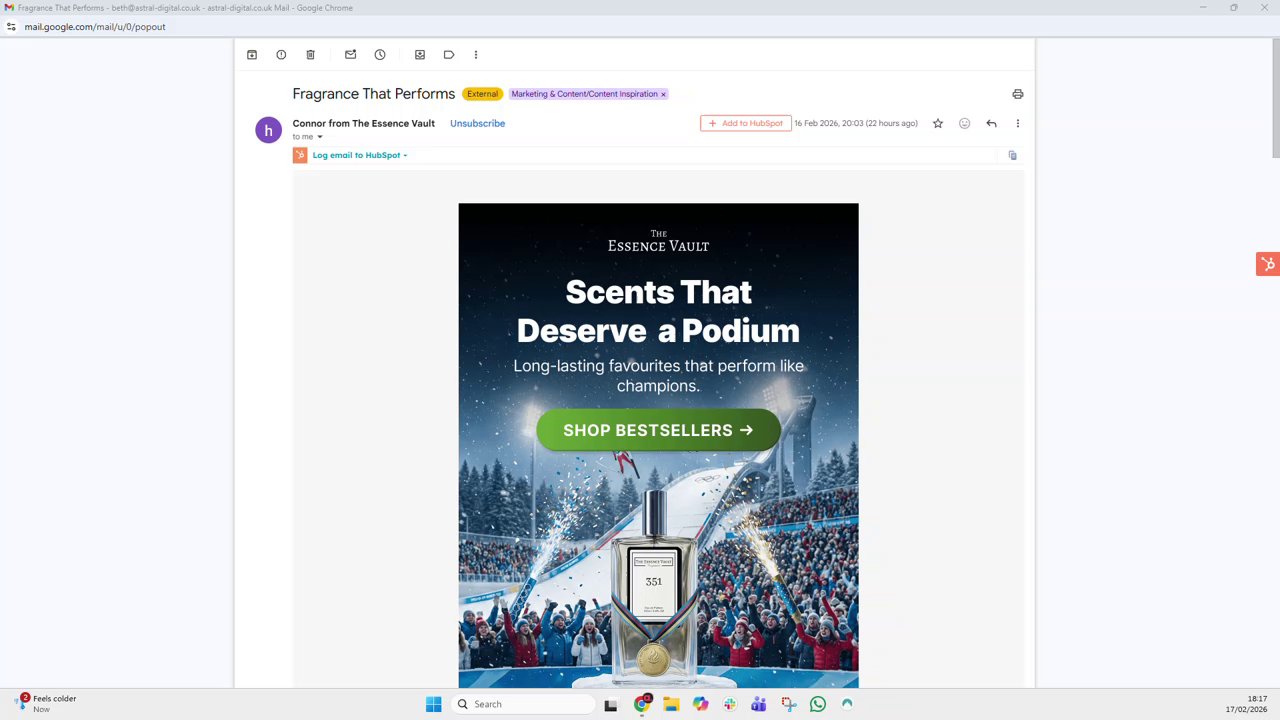This screenshot has height=720, width=1280.
Task: Open Task View on taskbar
Action: 611,705
